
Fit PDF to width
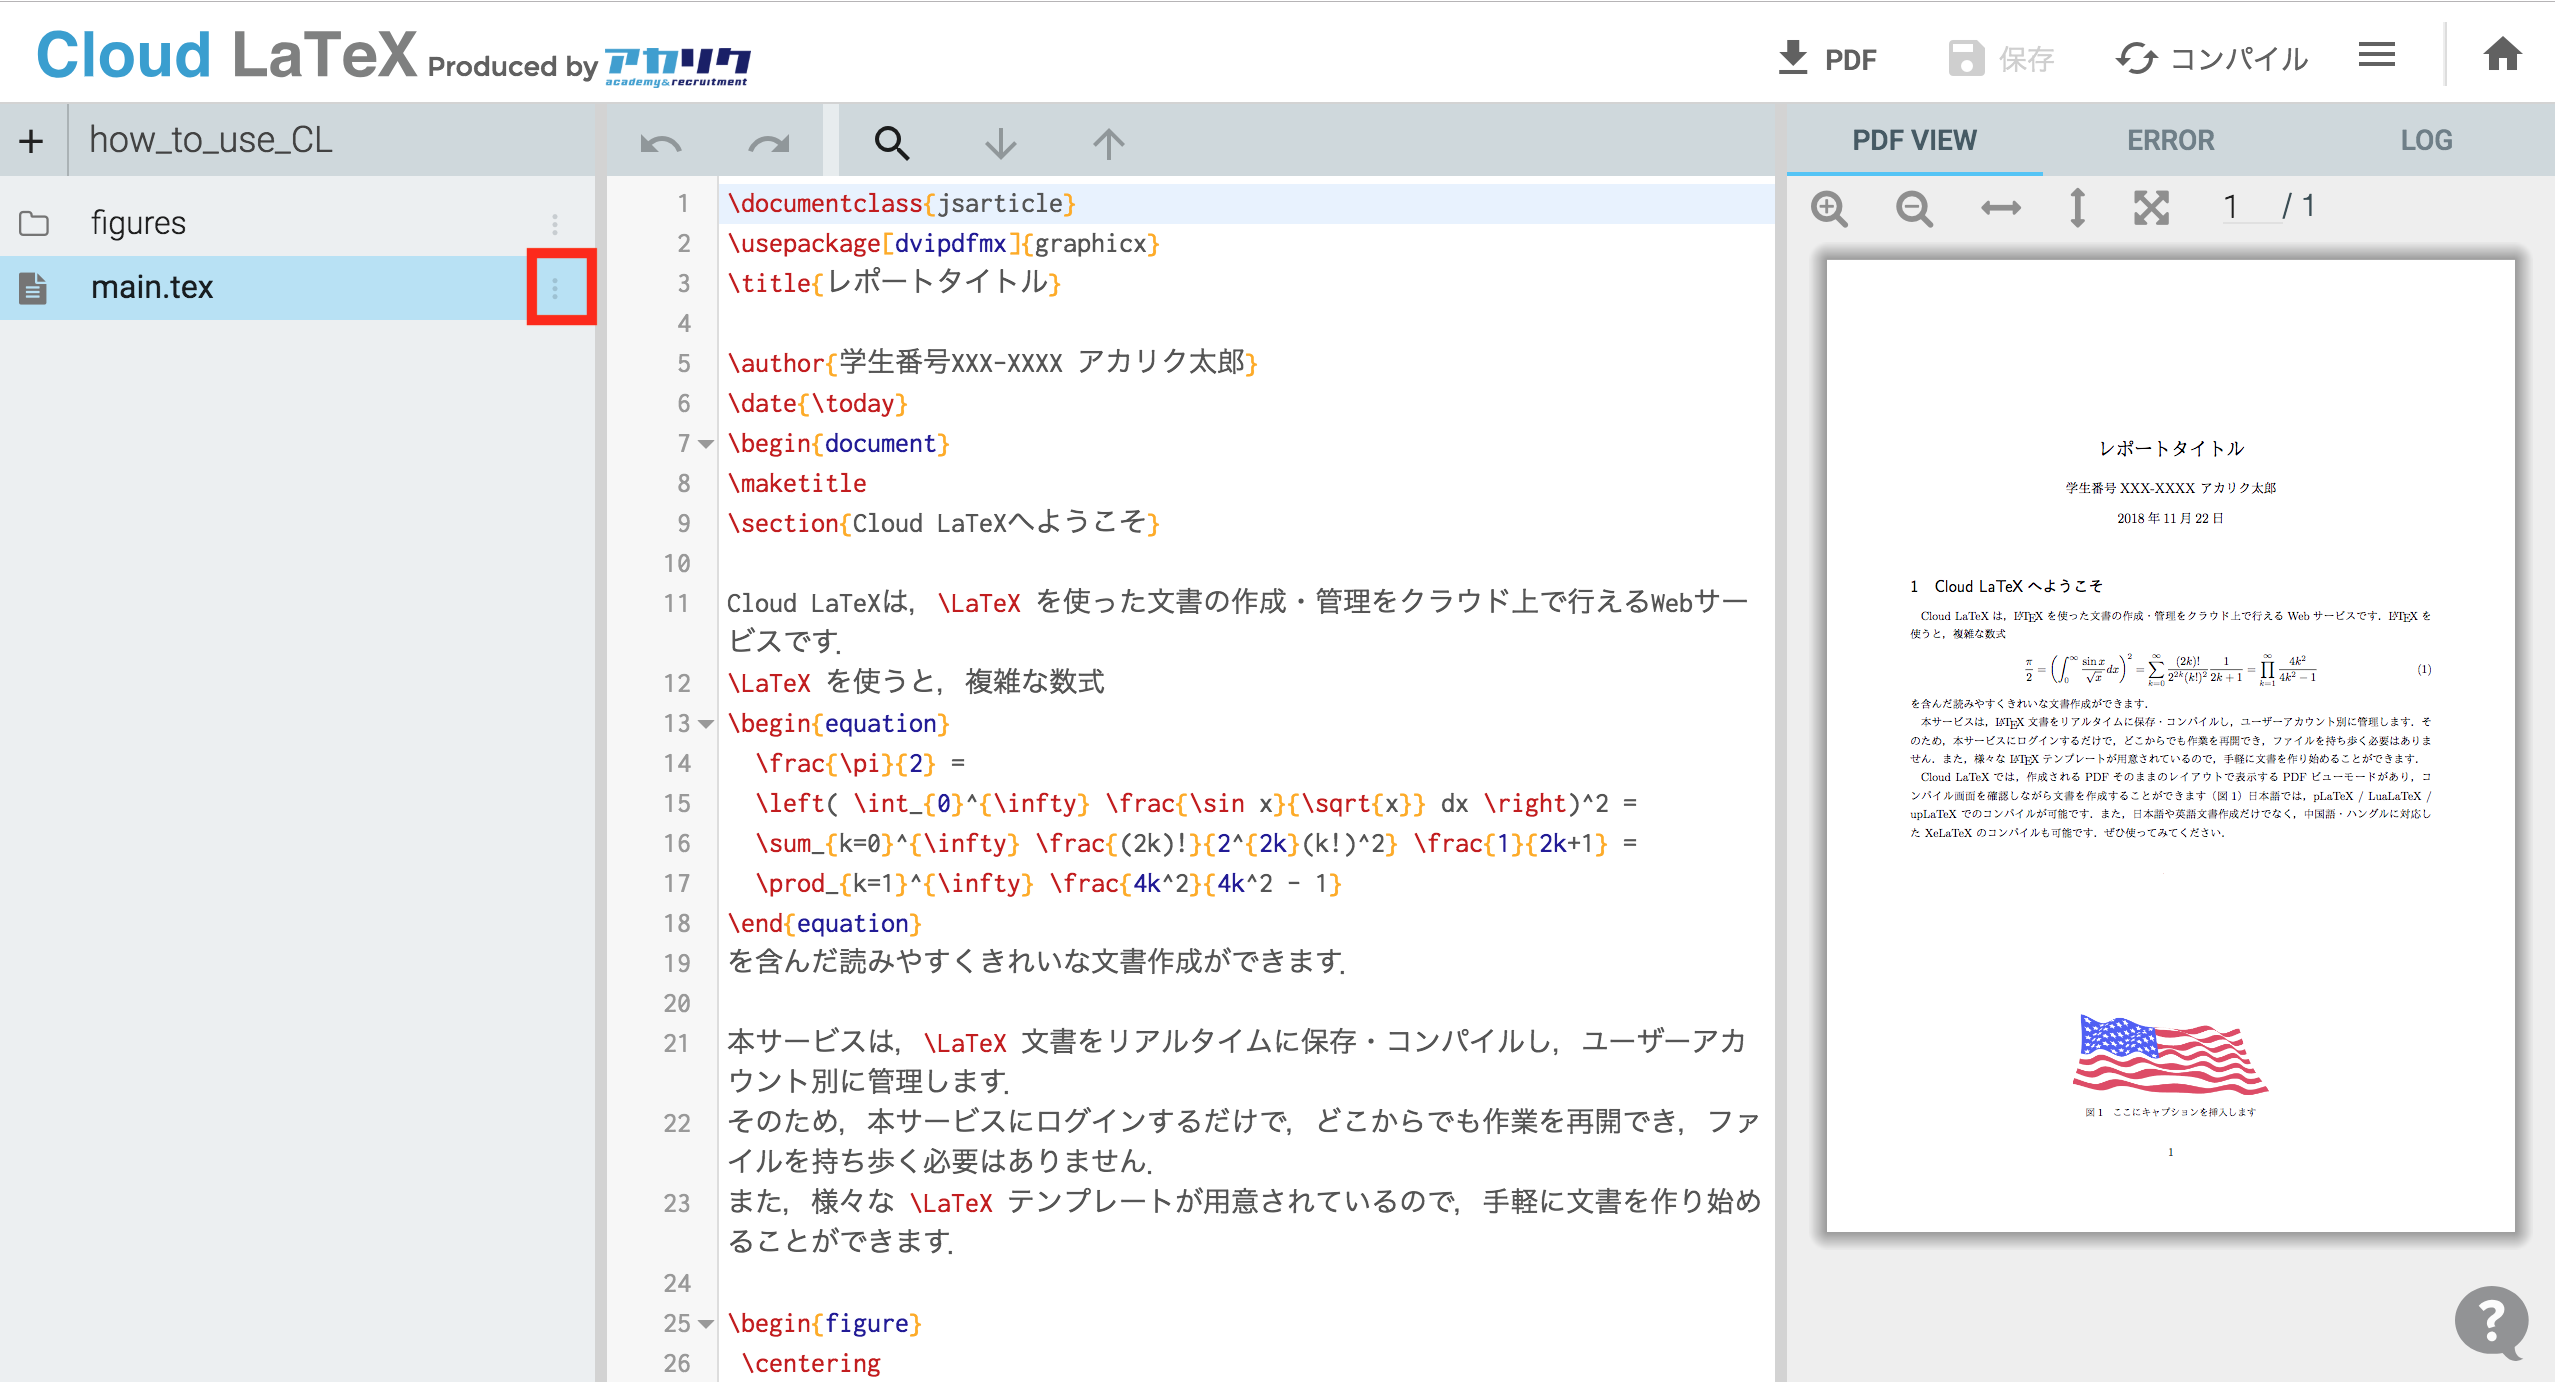coord(2000,208)
